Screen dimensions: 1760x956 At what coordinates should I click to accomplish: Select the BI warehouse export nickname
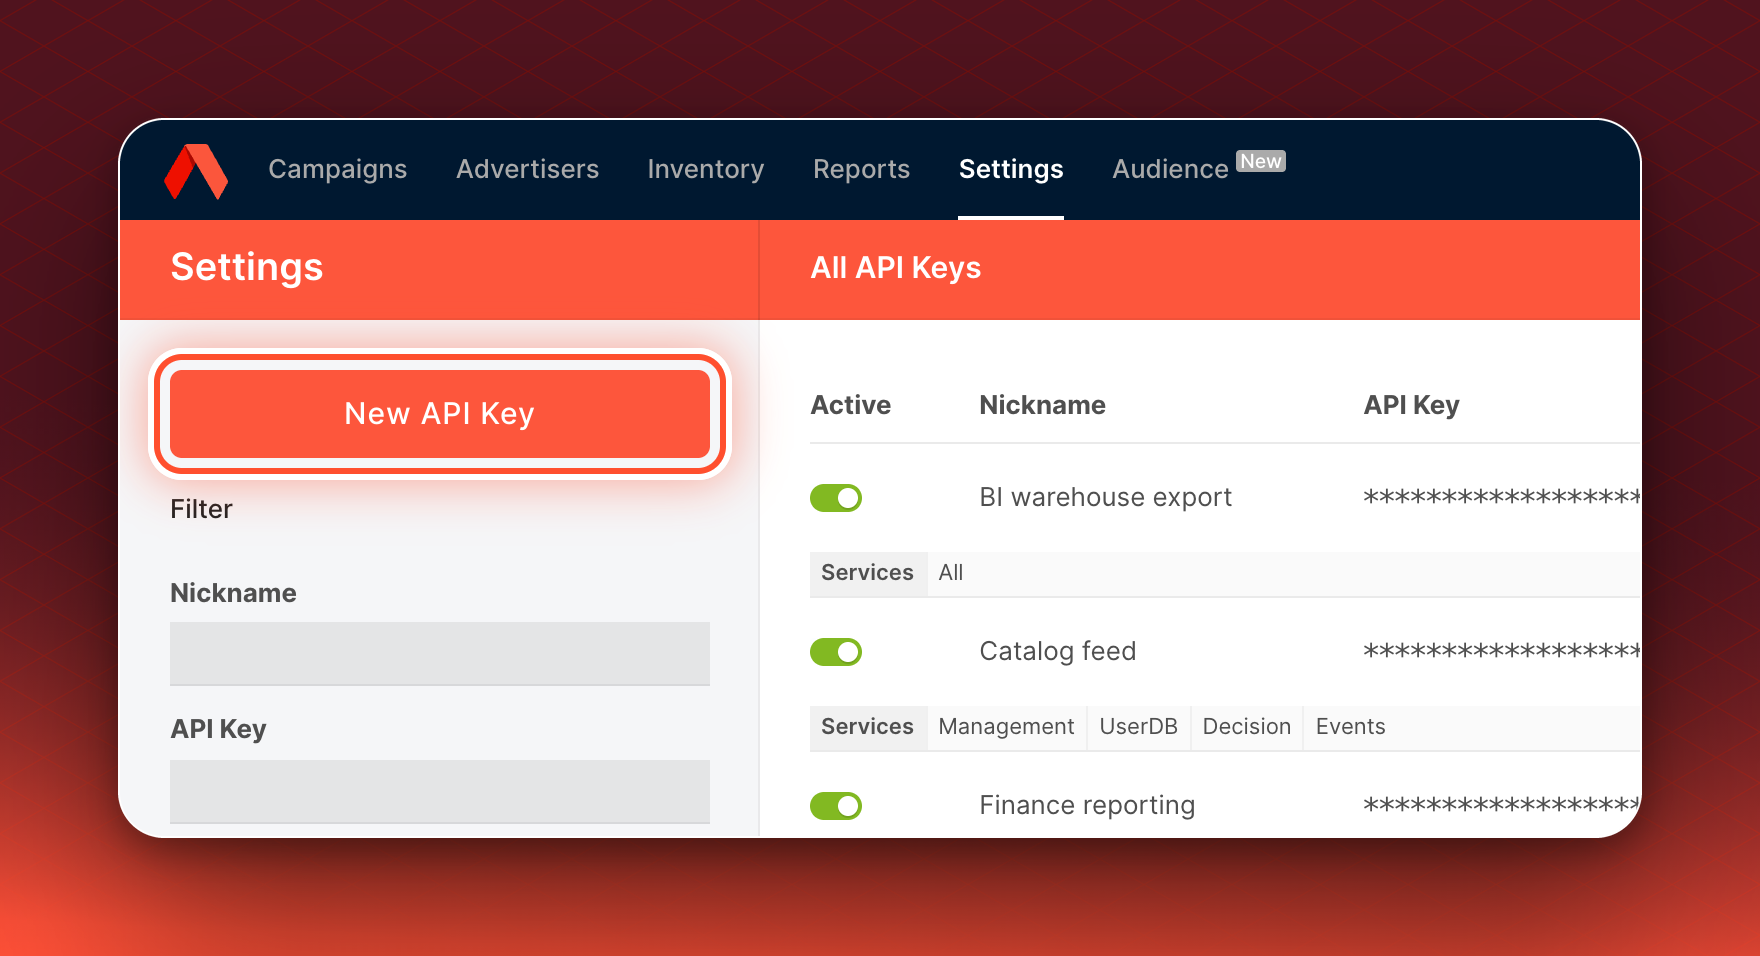pyautogui.click(x=1106, y=497)
